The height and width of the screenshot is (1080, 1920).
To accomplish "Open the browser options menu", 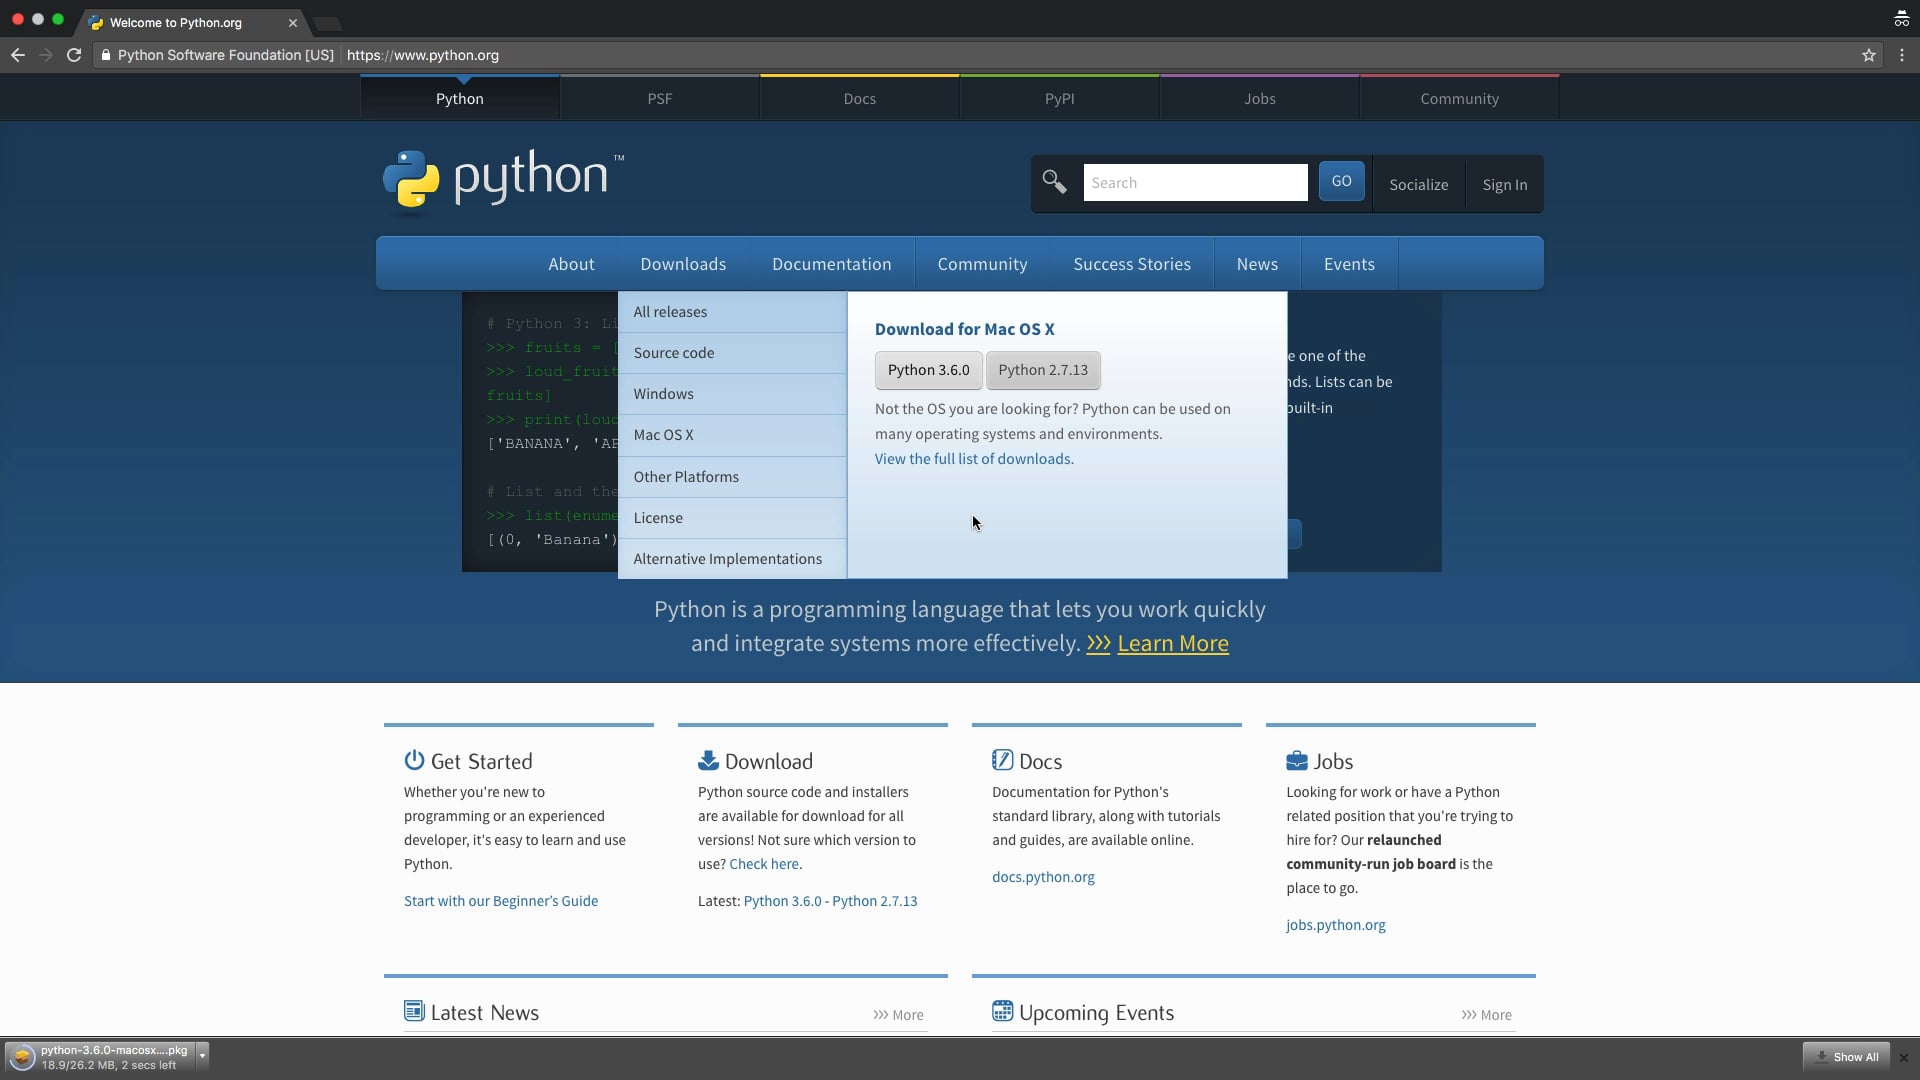I will (1902, 55).
